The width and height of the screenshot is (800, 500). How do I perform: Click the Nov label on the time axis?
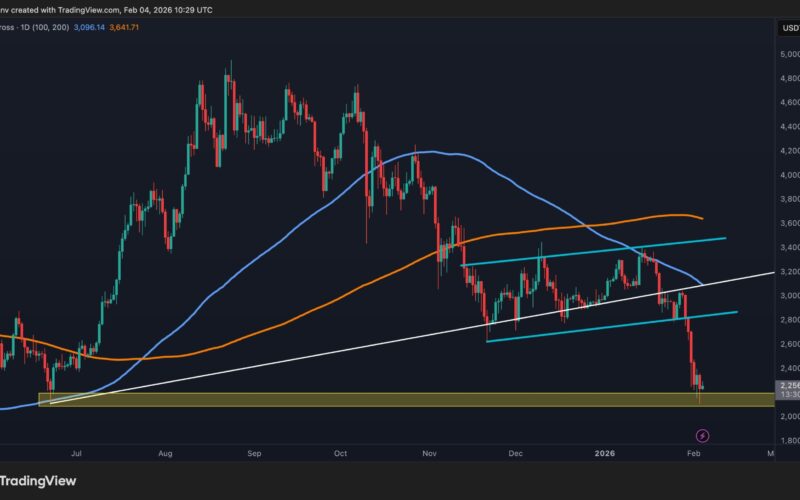click(430, 453)
